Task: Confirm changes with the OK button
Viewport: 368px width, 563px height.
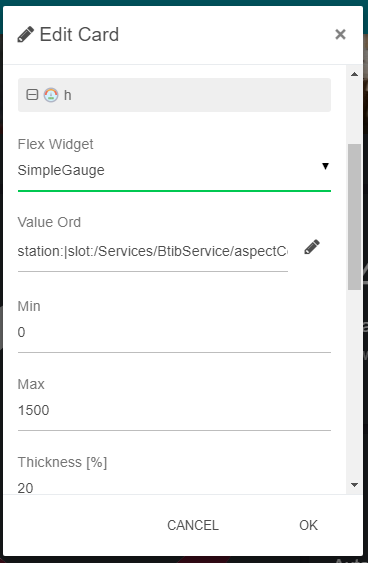Action: point(308,525)
